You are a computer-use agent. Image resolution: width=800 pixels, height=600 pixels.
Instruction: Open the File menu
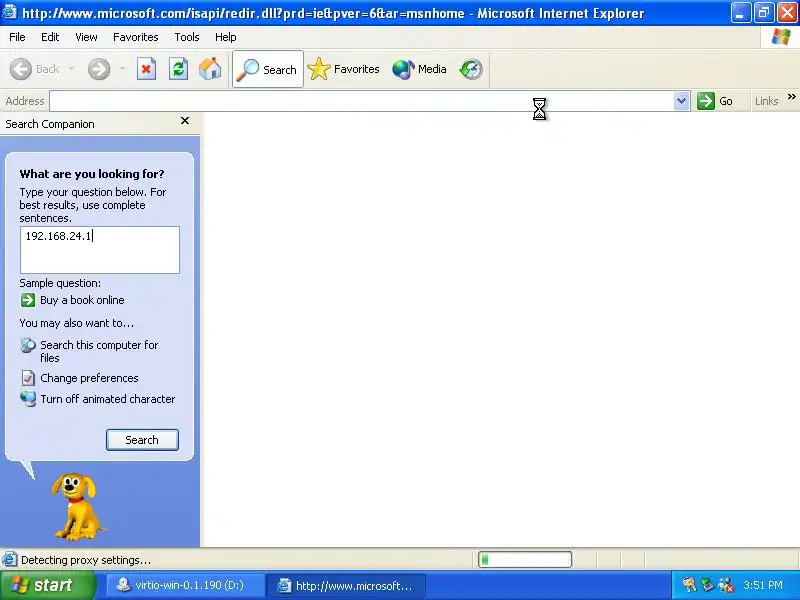[x=17, y=37]
